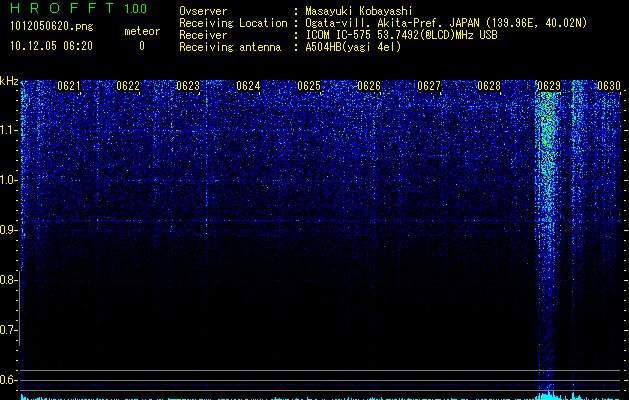Click the 0622 time marker
Image resolution: width=629 pixels, height=400 pixels.
(x=128, y=86)
